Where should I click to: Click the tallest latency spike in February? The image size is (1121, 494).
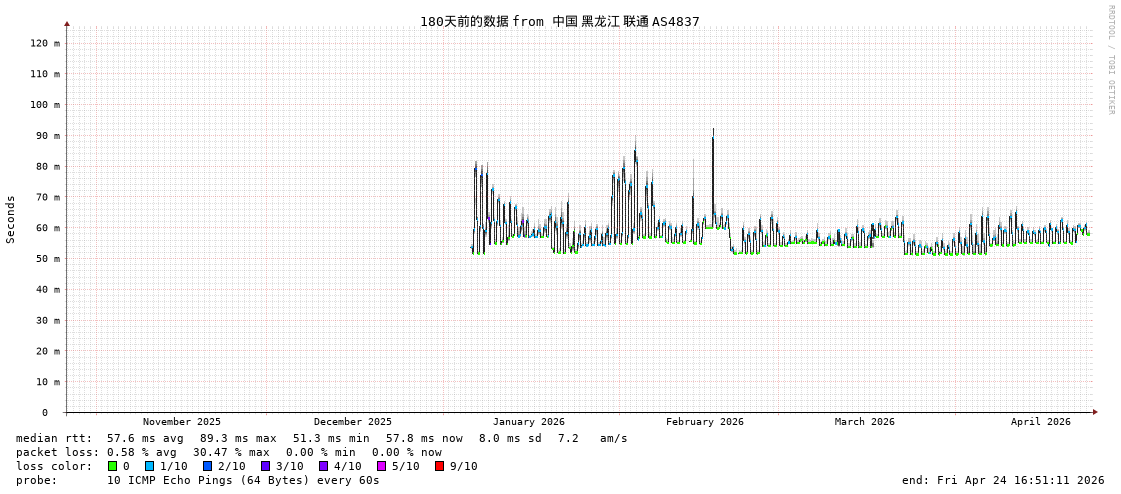coord(713,179)
